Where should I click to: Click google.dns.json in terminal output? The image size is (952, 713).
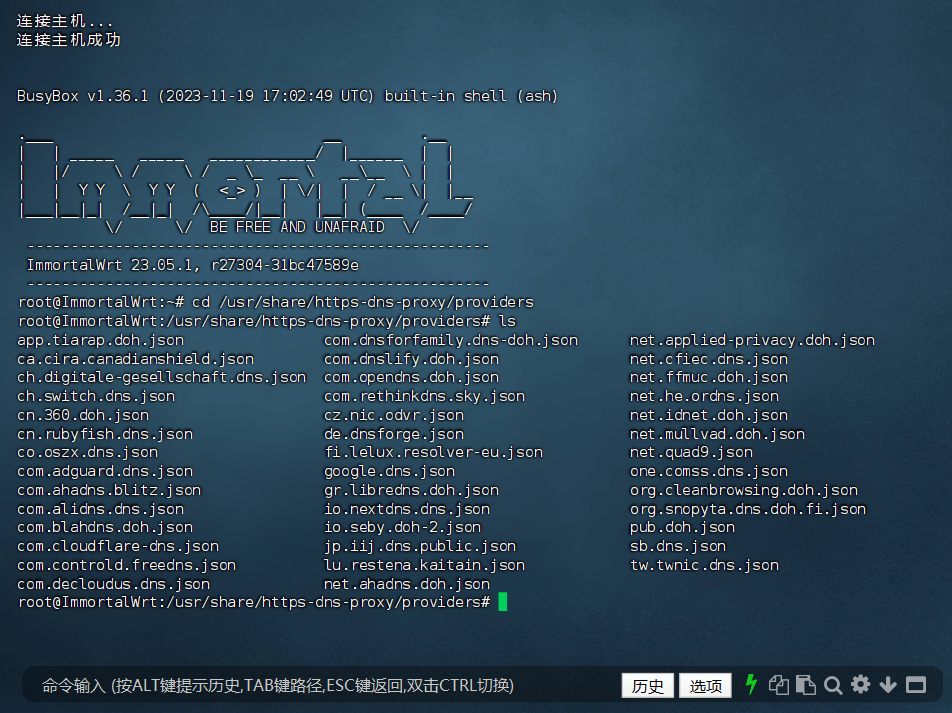point(389,471)
